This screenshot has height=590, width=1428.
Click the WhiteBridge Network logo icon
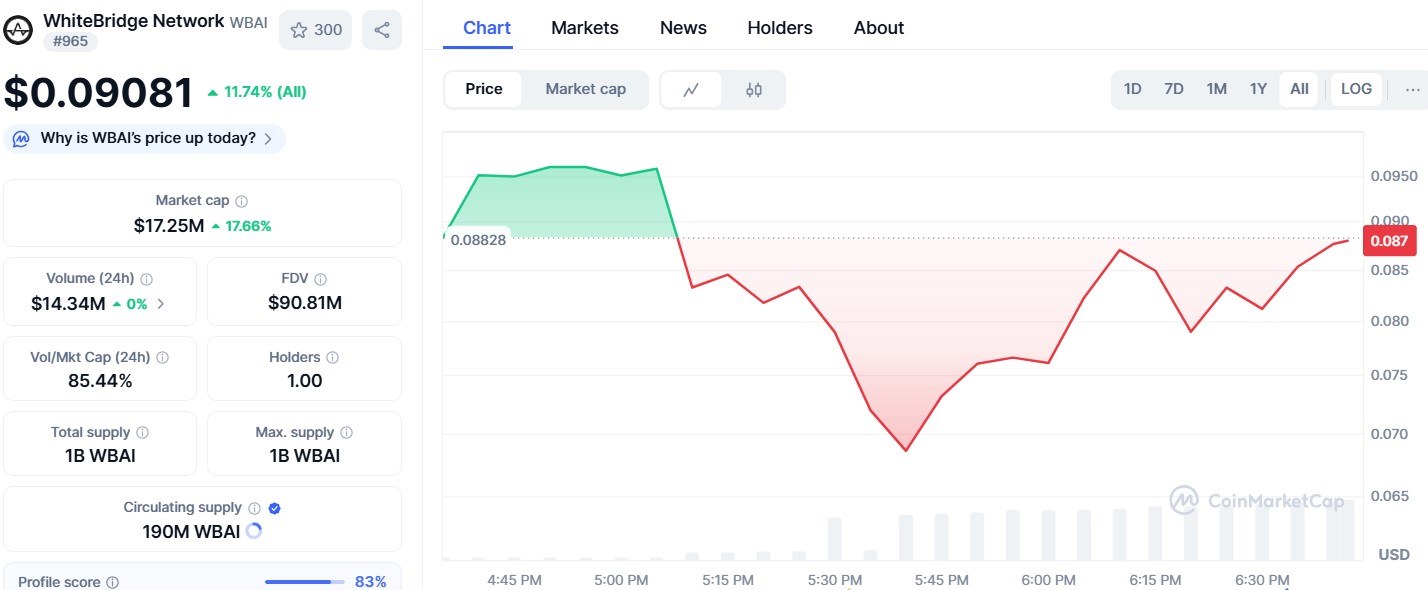tap(18, 30)
